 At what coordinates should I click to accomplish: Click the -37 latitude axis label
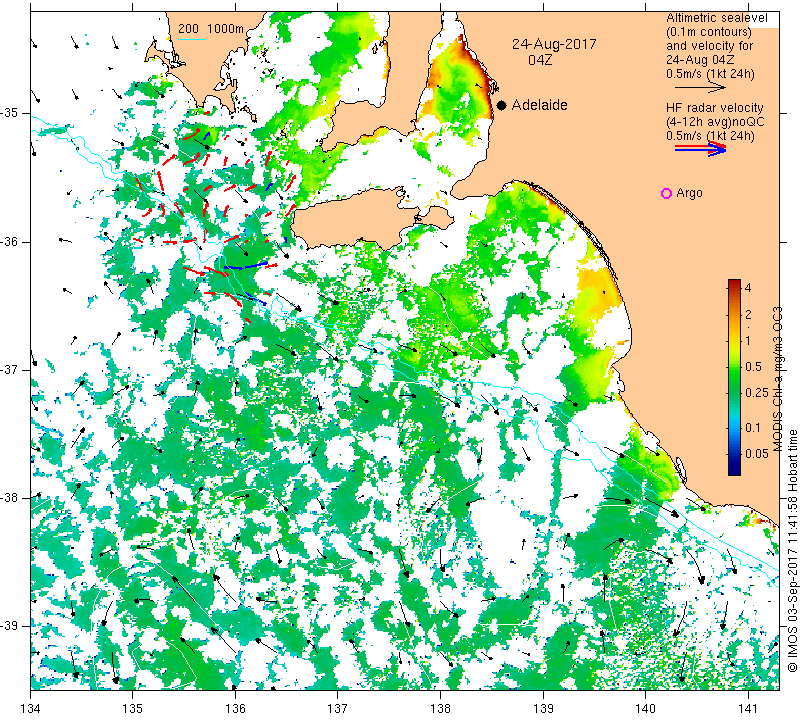pyautogui.click(x=10, y=369)
